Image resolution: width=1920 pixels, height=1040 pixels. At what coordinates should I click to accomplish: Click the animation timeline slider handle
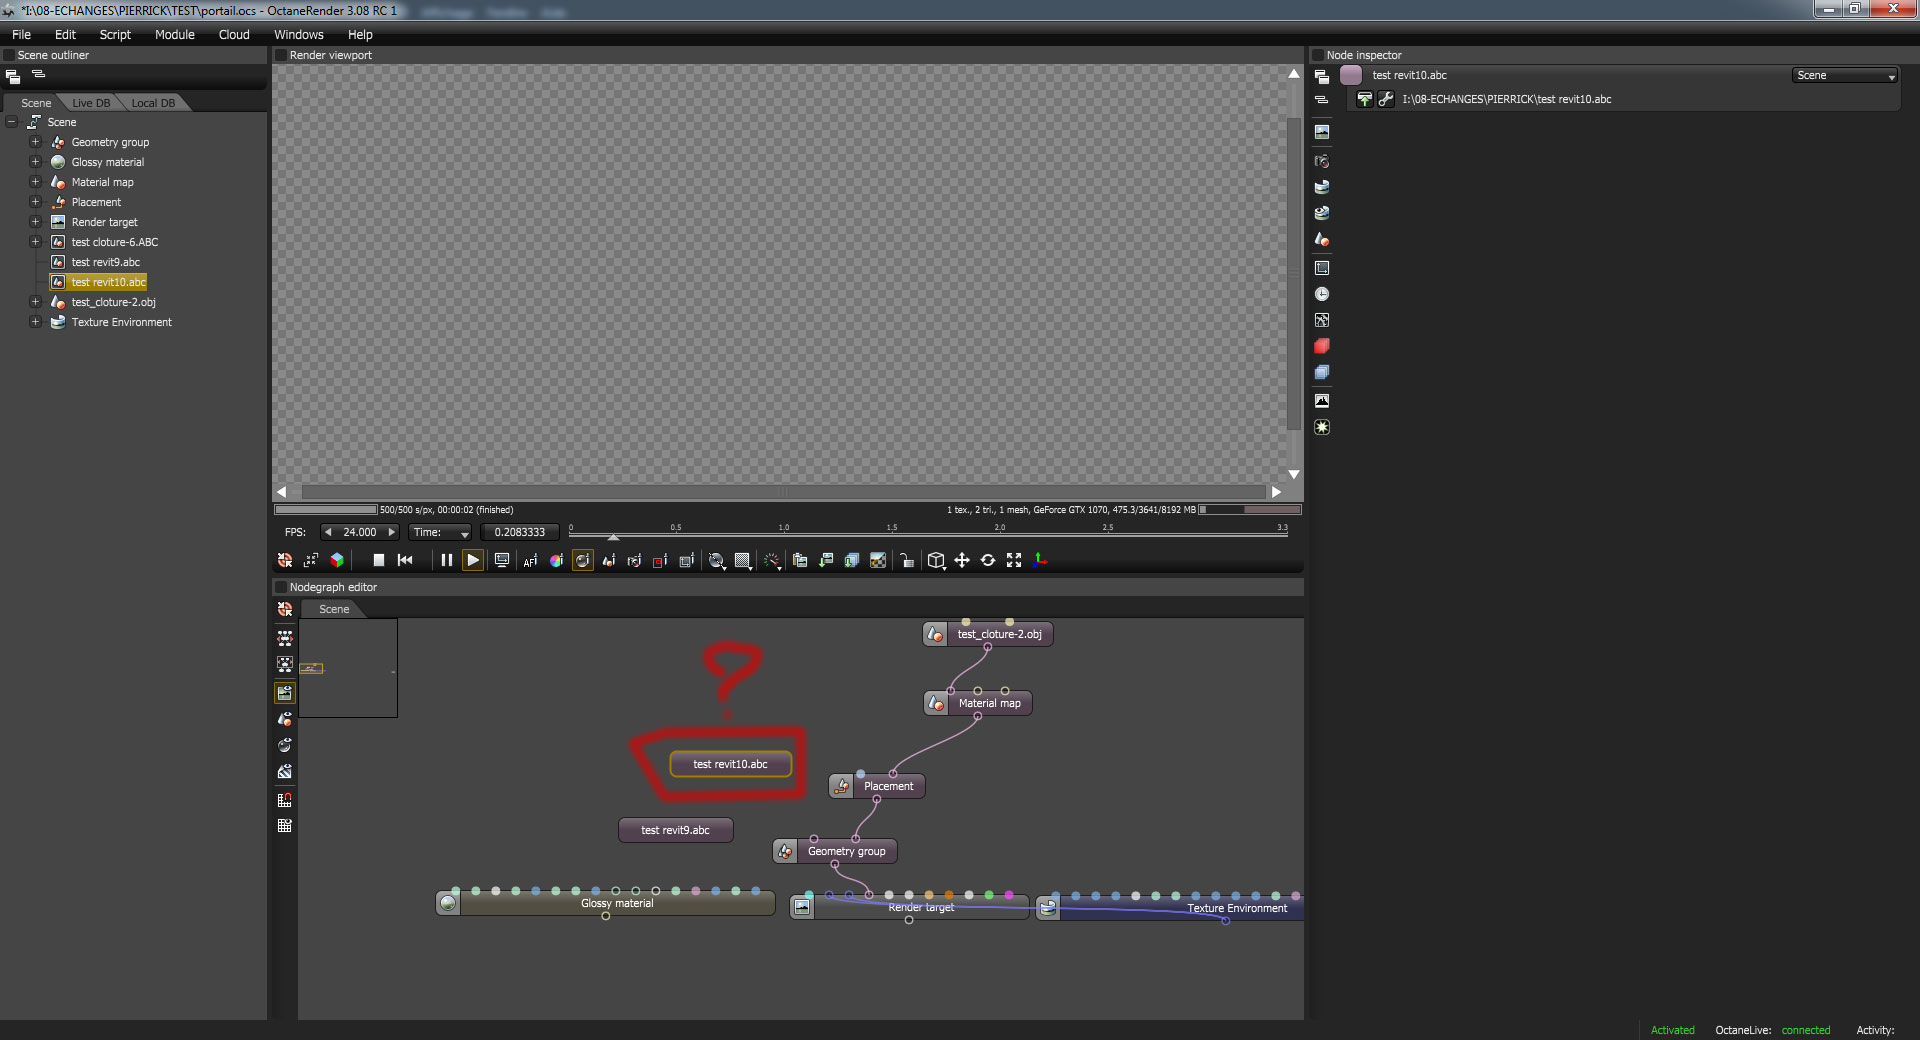click(613, 537)
